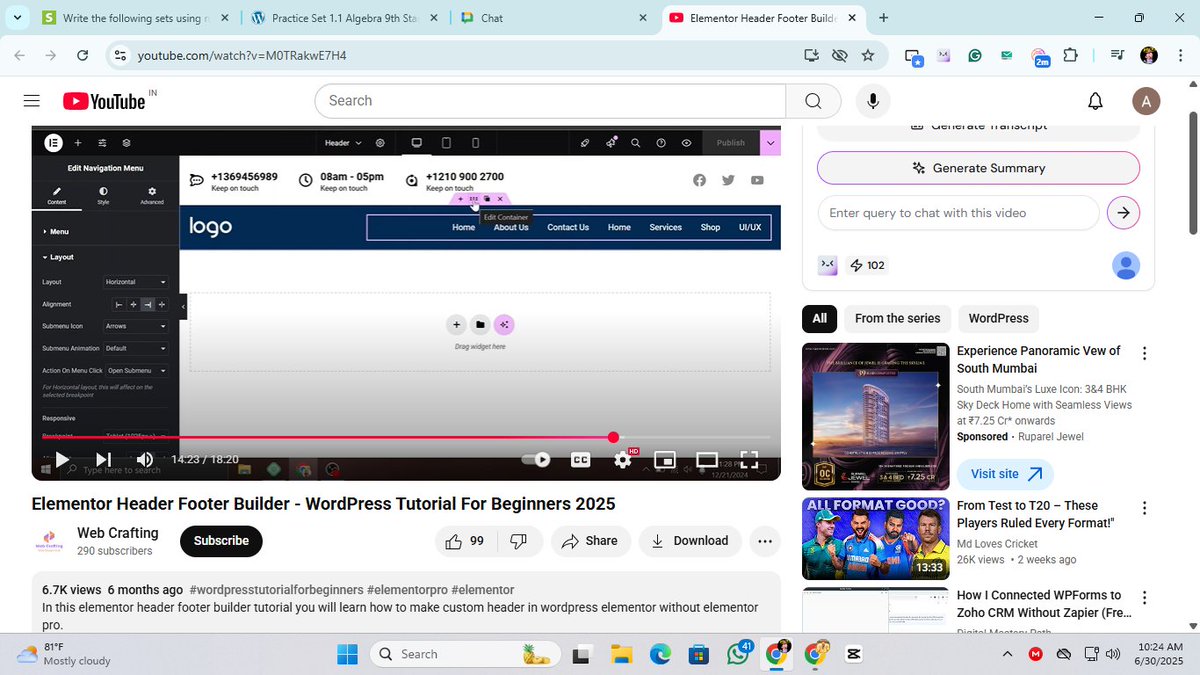Screen dimensions: 1200x675
Task: Open the YouTube account avatar A
Action: tap(1146, 101)
